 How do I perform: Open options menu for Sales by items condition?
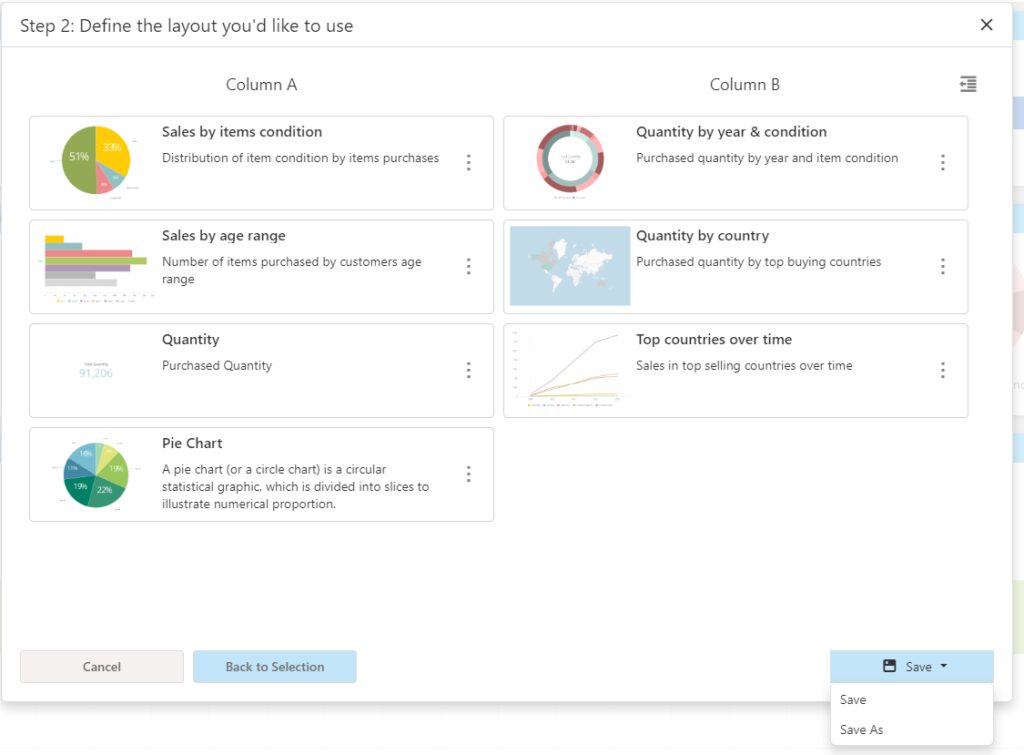[x=469, y=161]
